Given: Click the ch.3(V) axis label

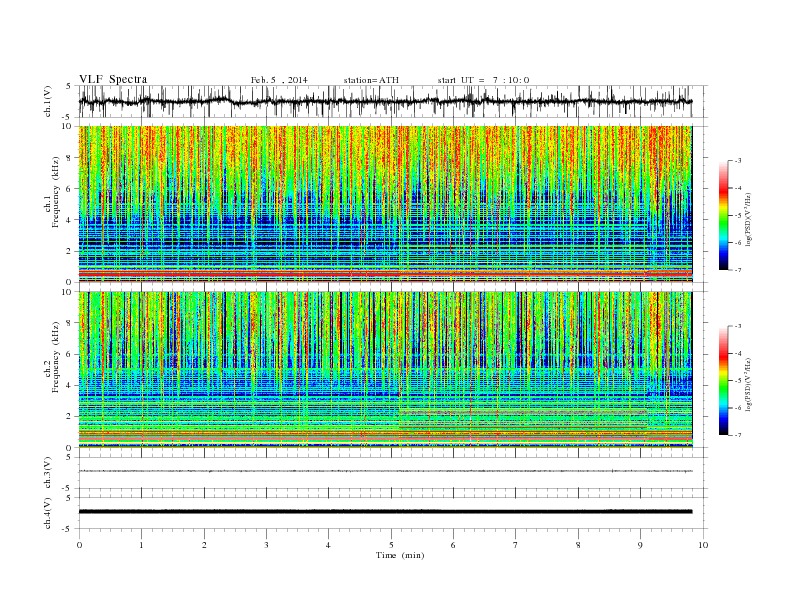Looking at the screenshot, I should pos(48,473).
